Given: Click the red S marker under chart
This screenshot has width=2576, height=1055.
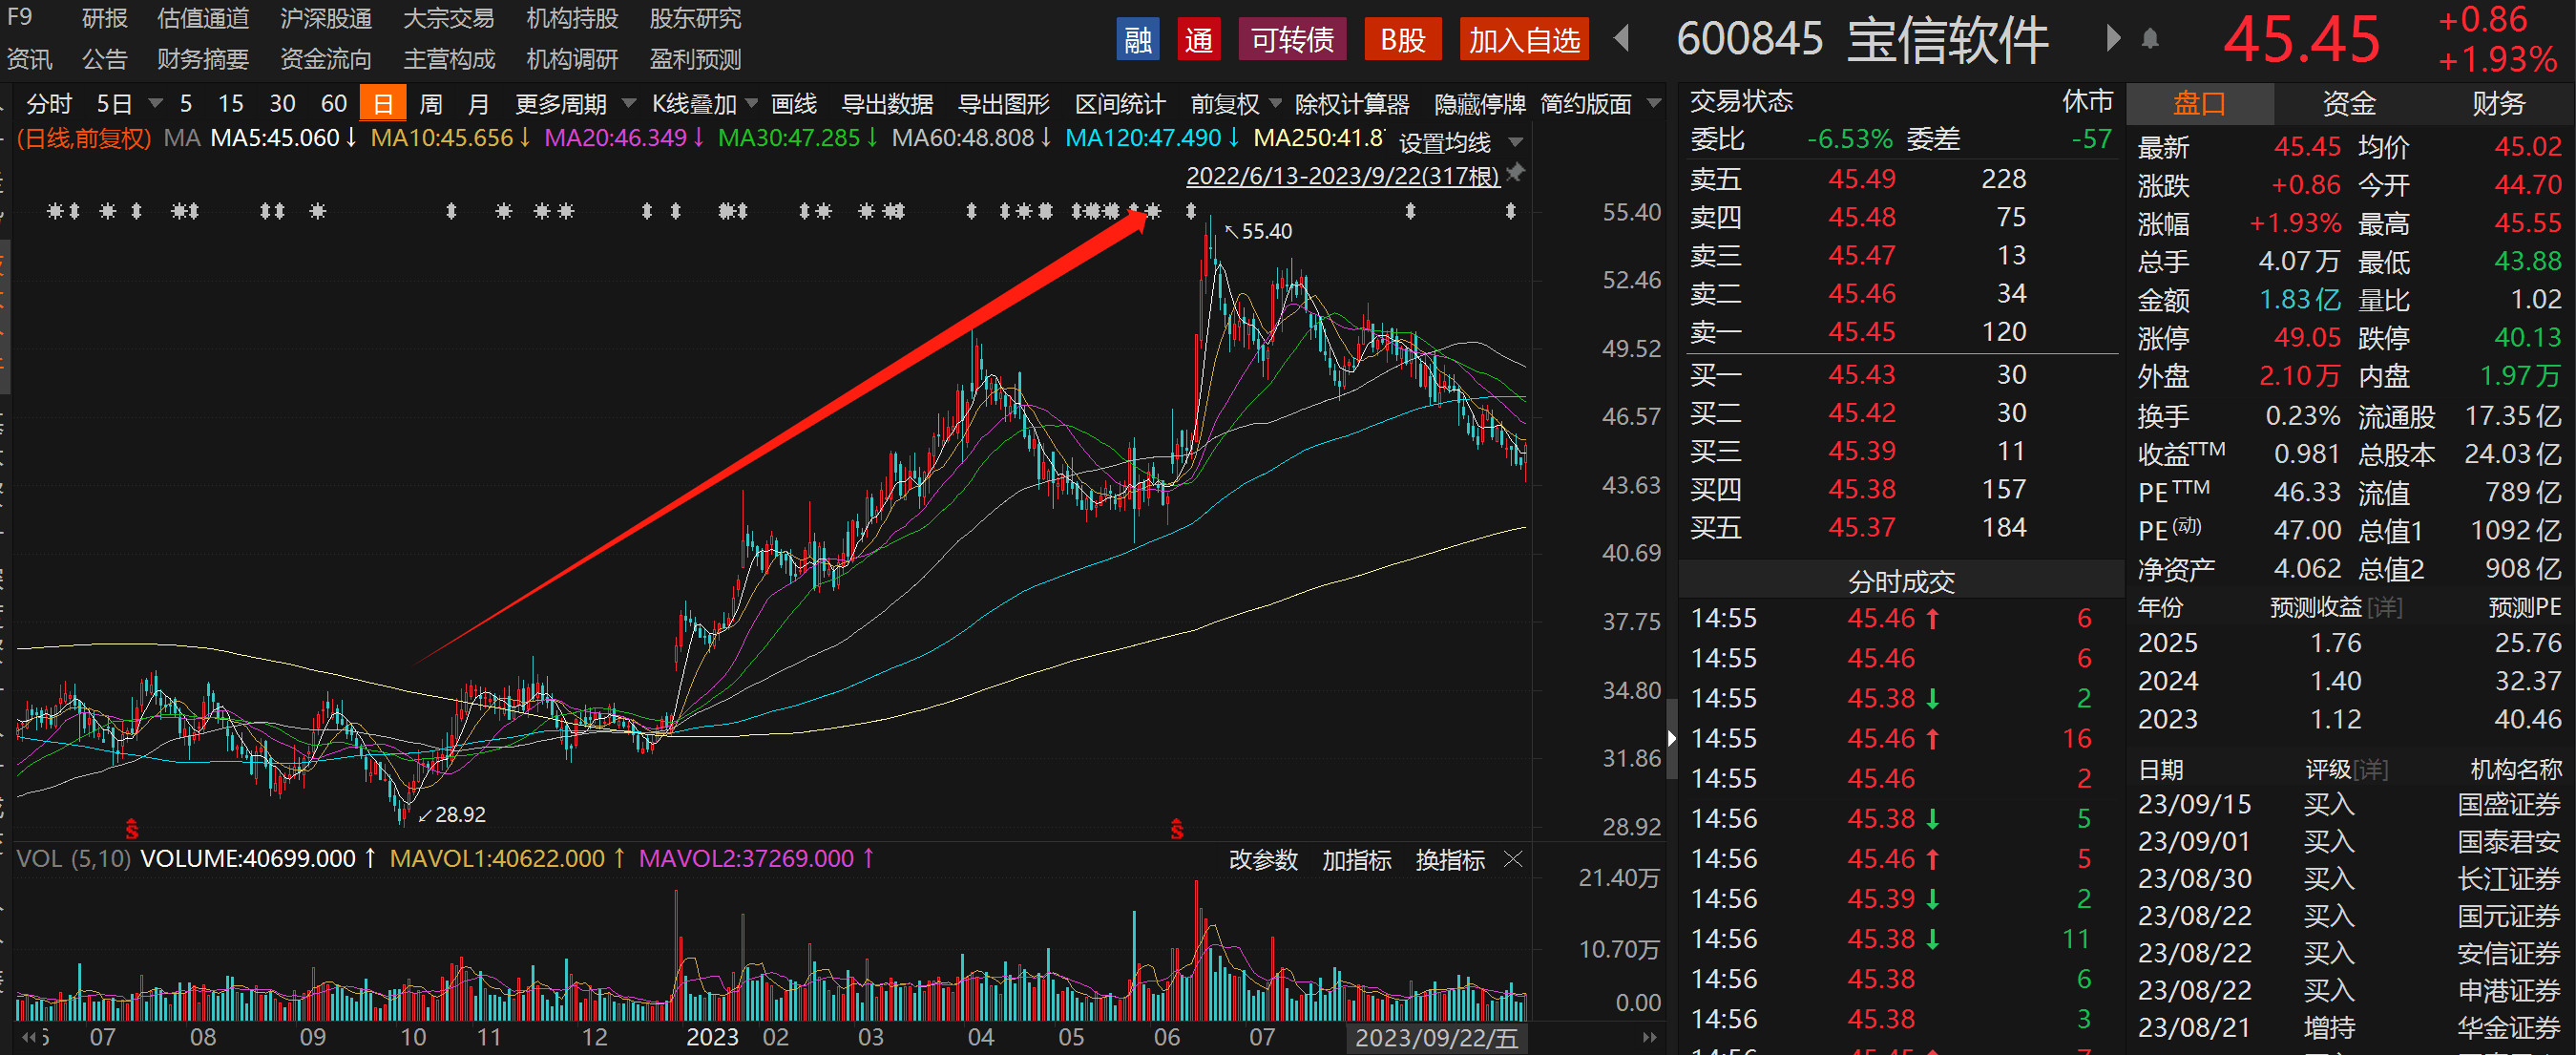Looking at the screenshot, I should (x=131, y=829).
